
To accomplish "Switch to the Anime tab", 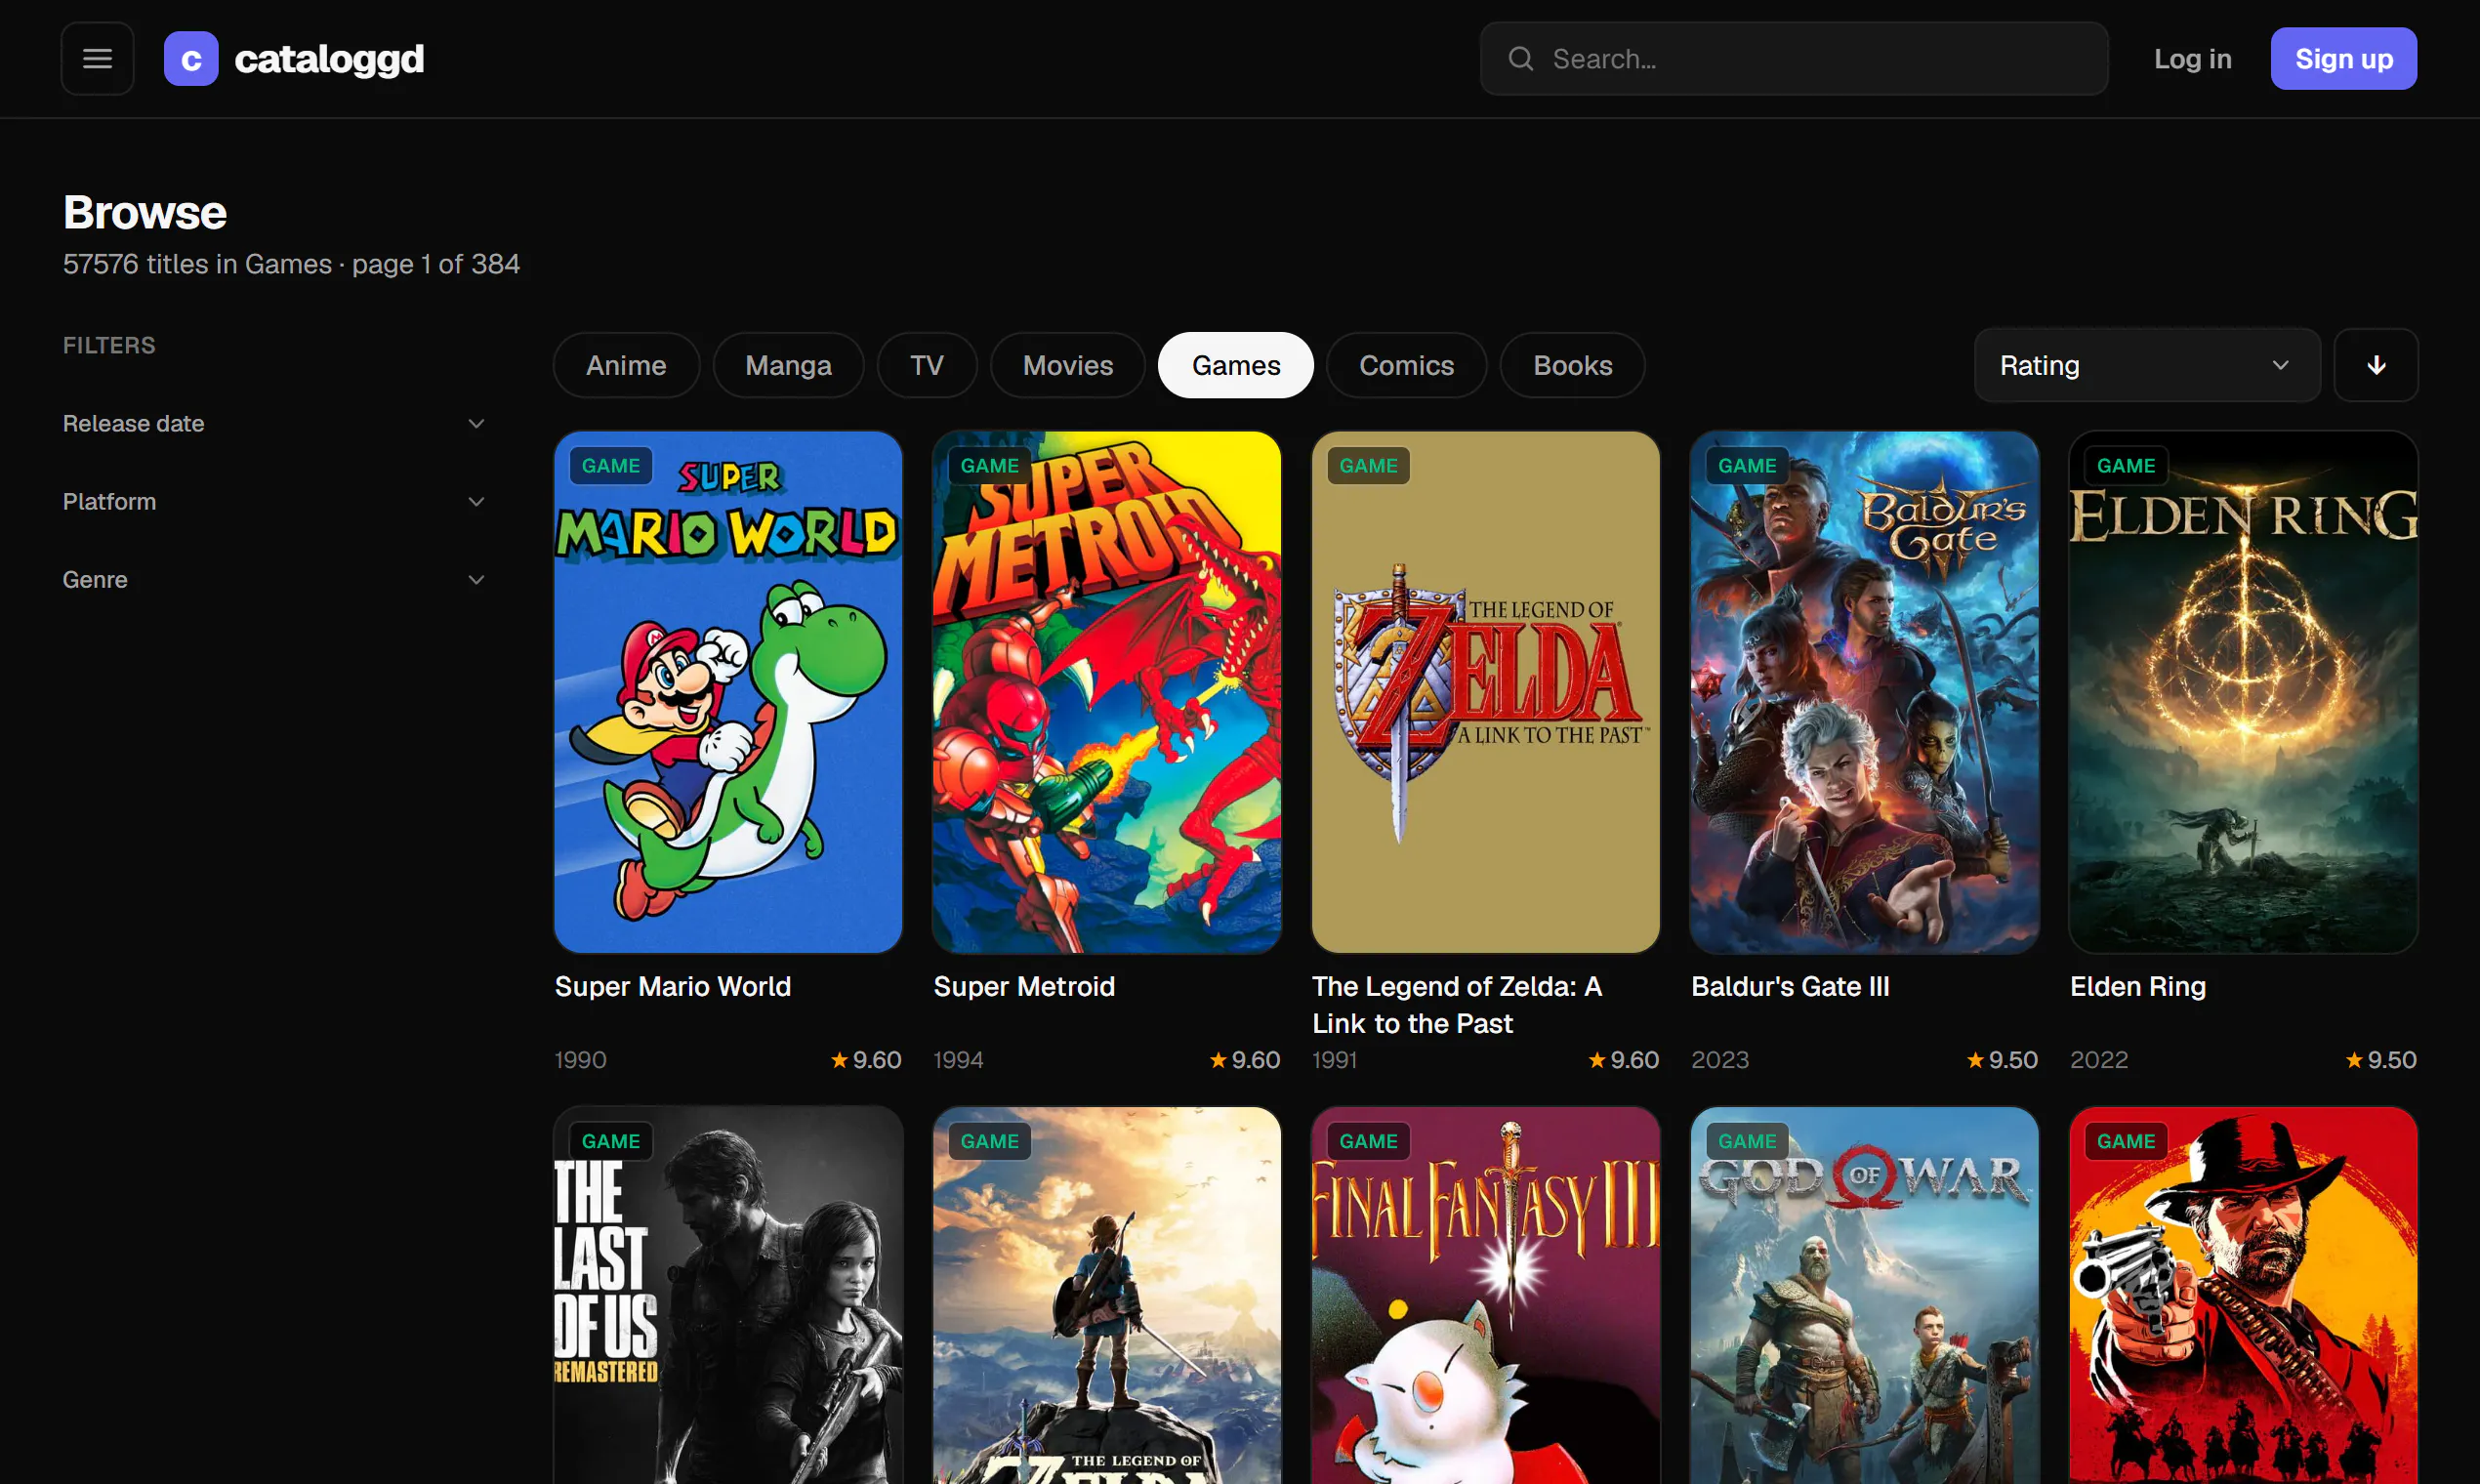I will pyautogui.click(x=626, y=365).
